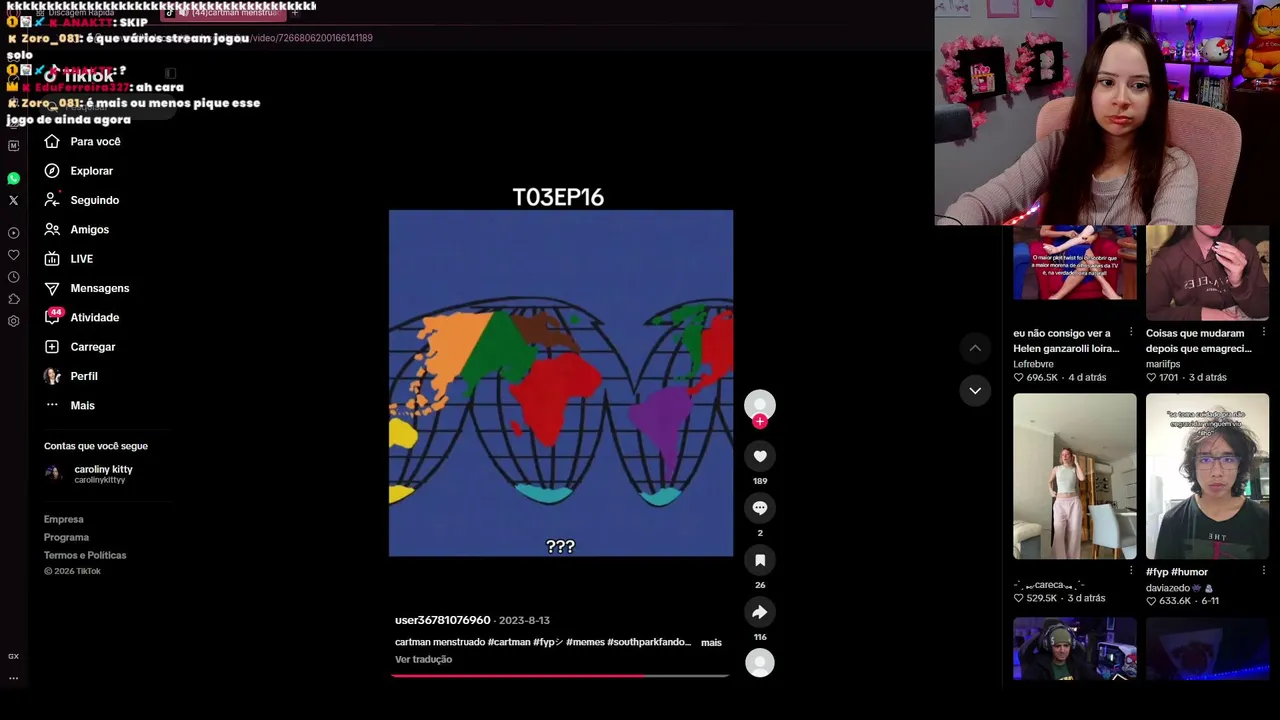Image resolution: width=1280 pixels, height=720 pixels.
Task: Open browser settings gear in sidebar
Action: (13, 321)
